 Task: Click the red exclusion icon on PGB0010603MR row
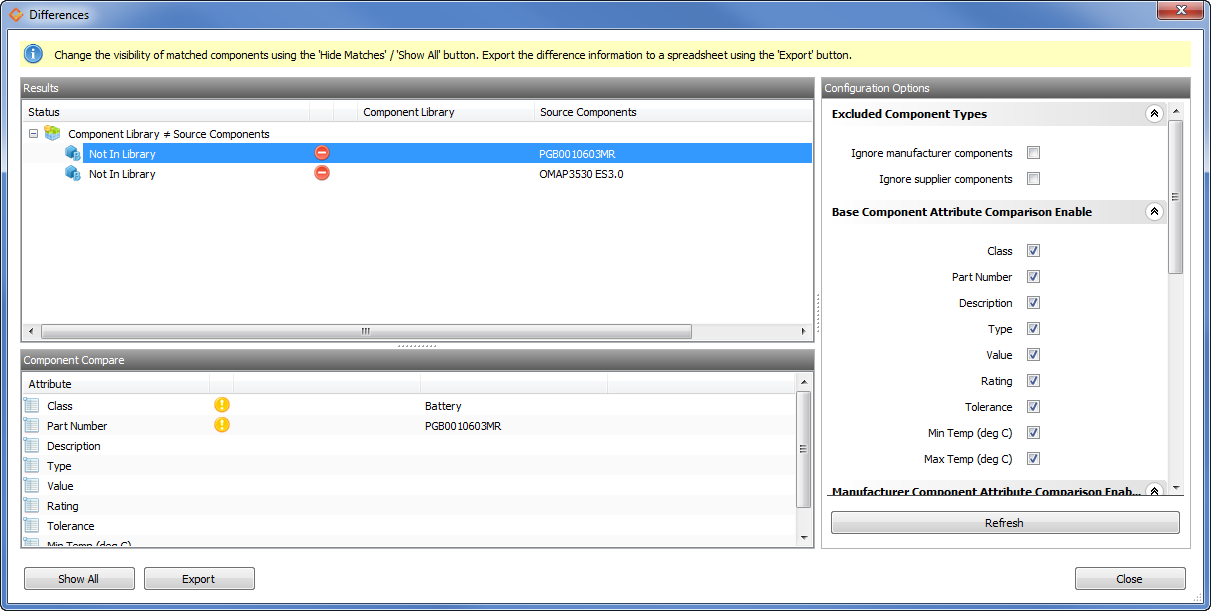(x=321, y=153)
